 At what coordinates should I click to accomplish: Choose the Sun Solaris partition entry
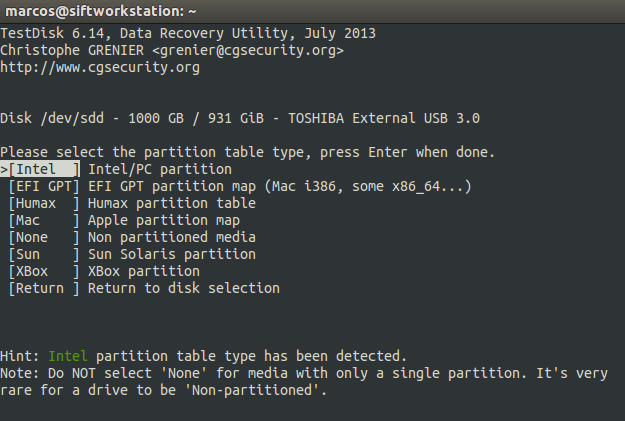(44, 254)
